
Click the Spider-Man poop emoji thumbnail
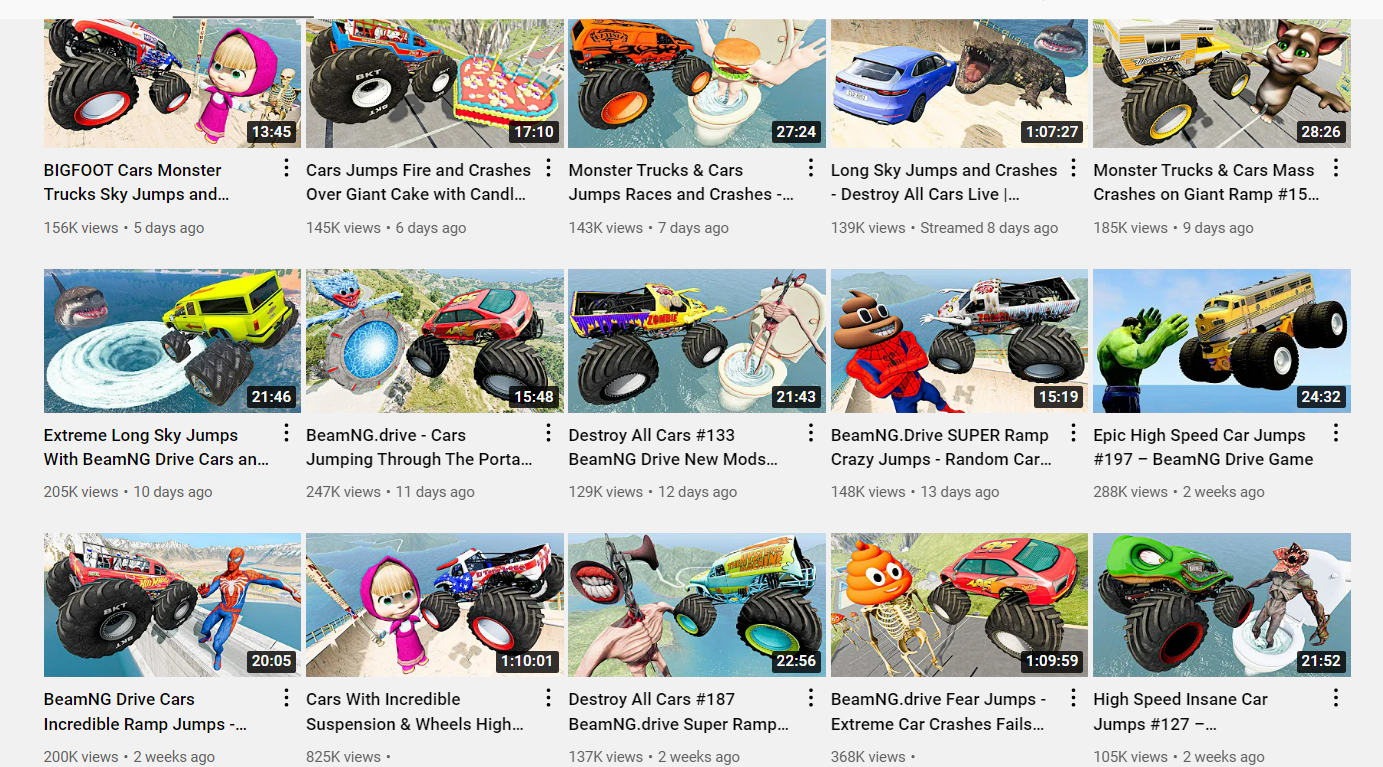[959, 341]
